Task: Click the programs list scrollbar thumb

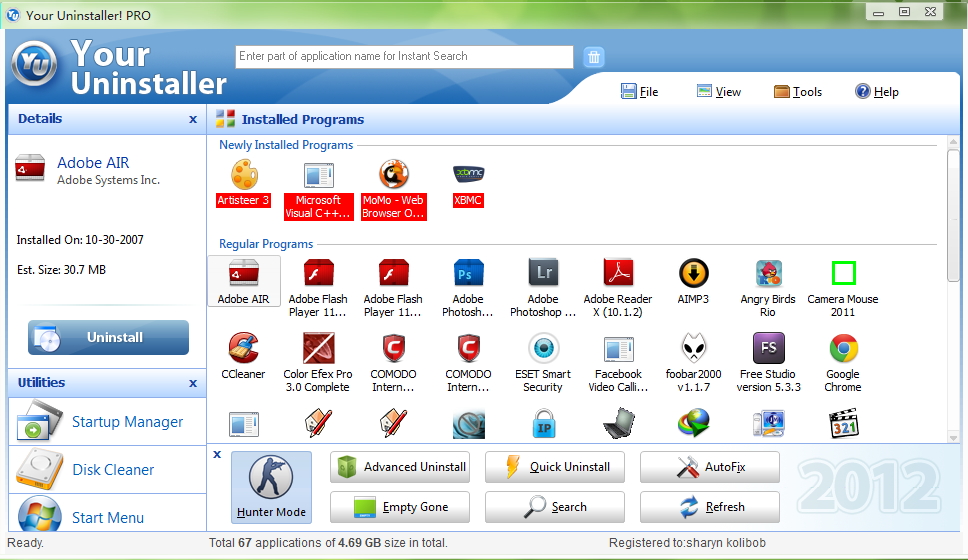Action: (x=953, y=215)
